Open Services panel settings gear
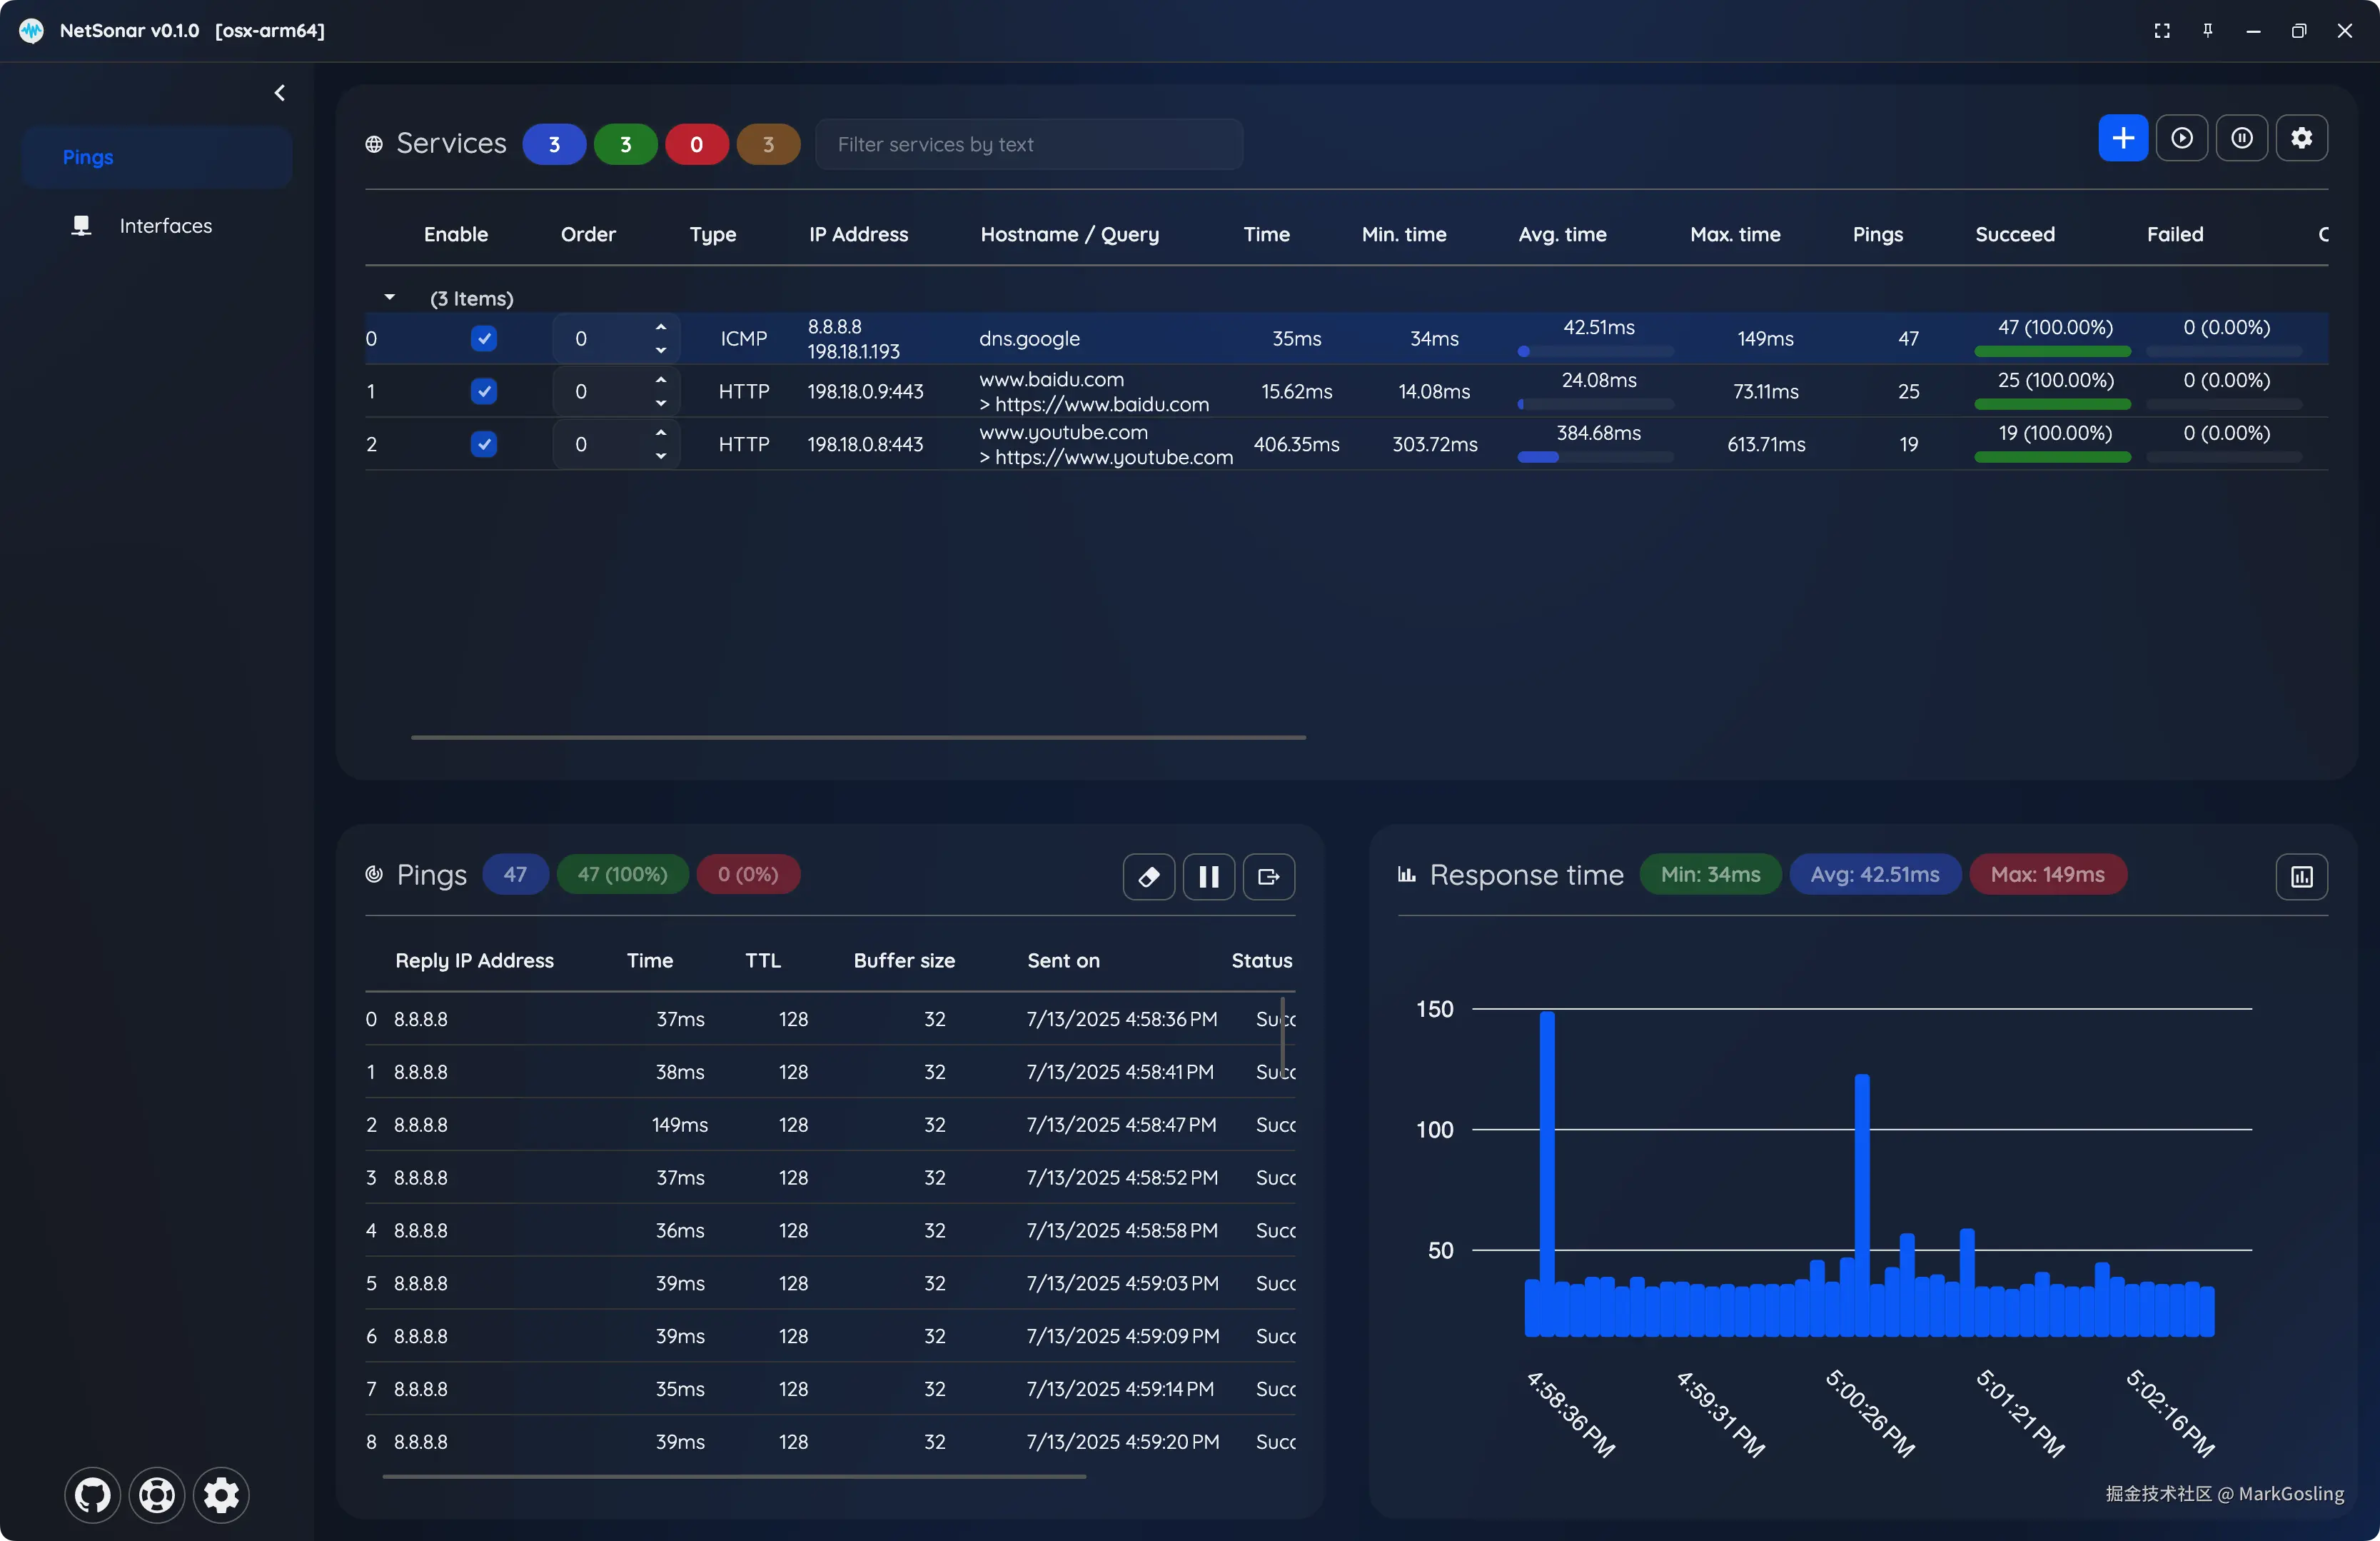The image size is (2380, 1541). [x=2302, y=138]
